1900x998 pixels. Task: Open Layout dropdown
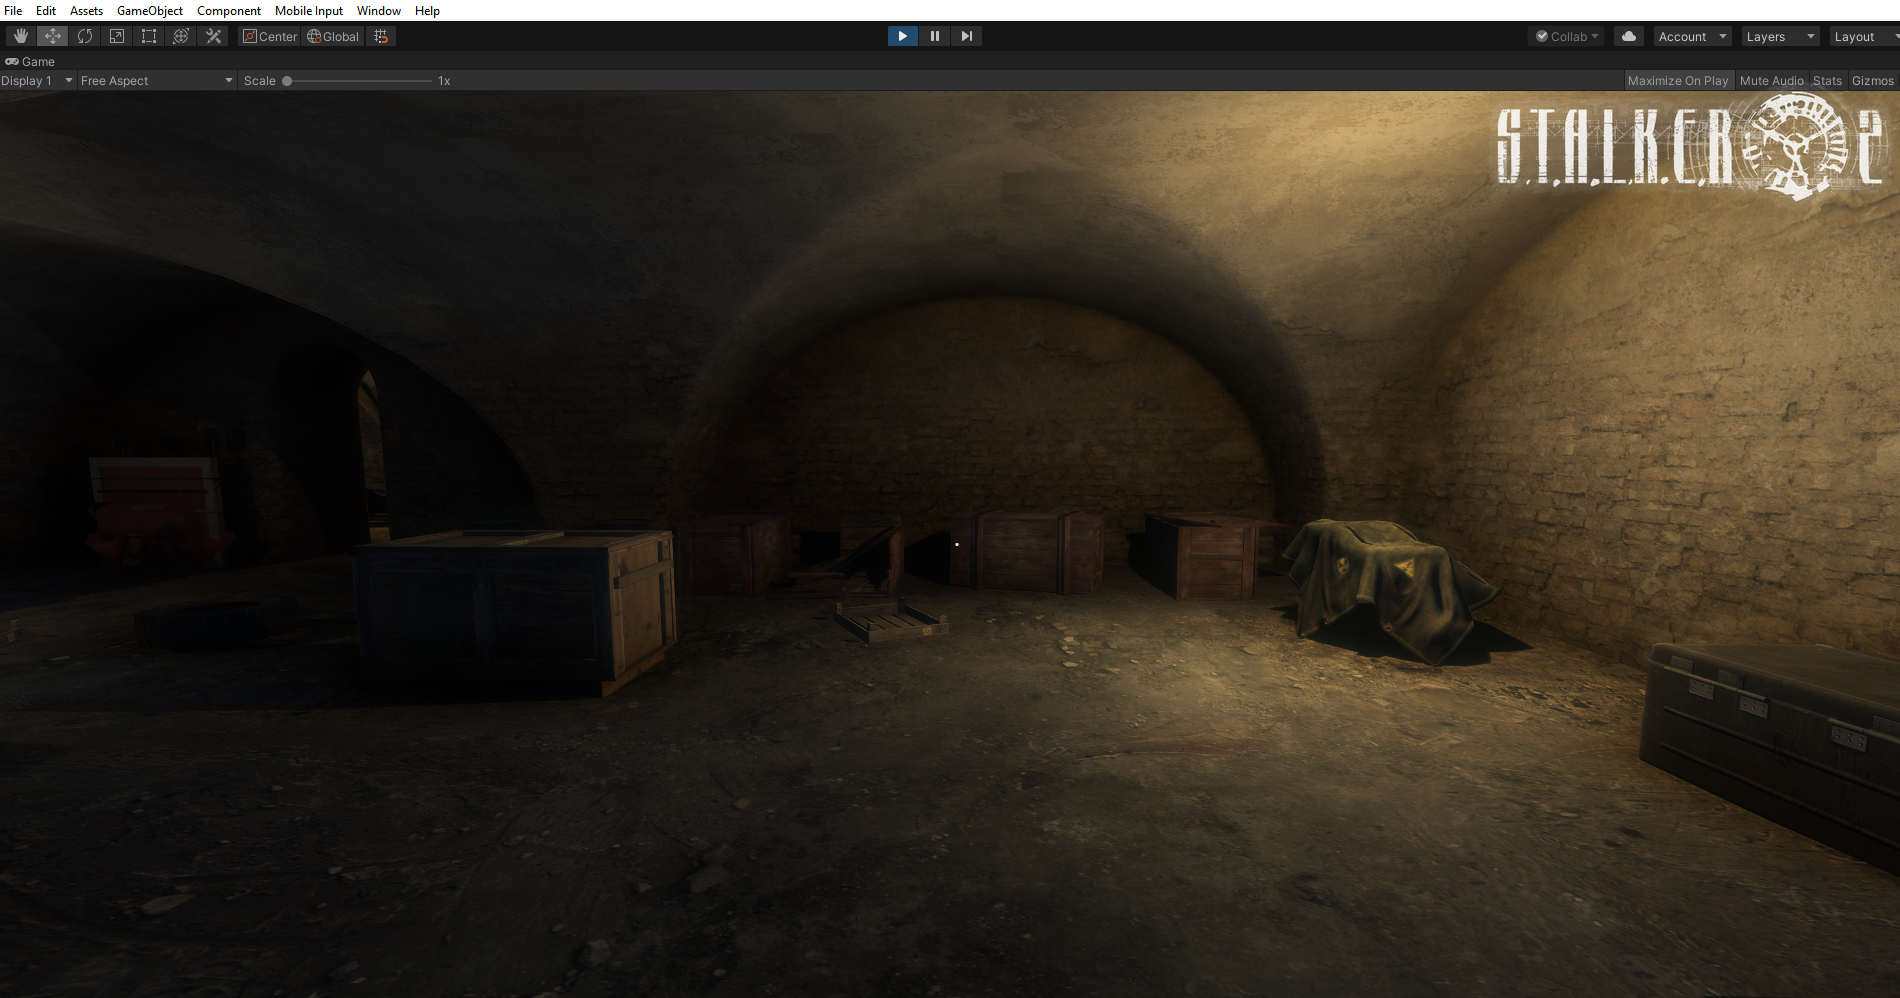(1864, 36)
